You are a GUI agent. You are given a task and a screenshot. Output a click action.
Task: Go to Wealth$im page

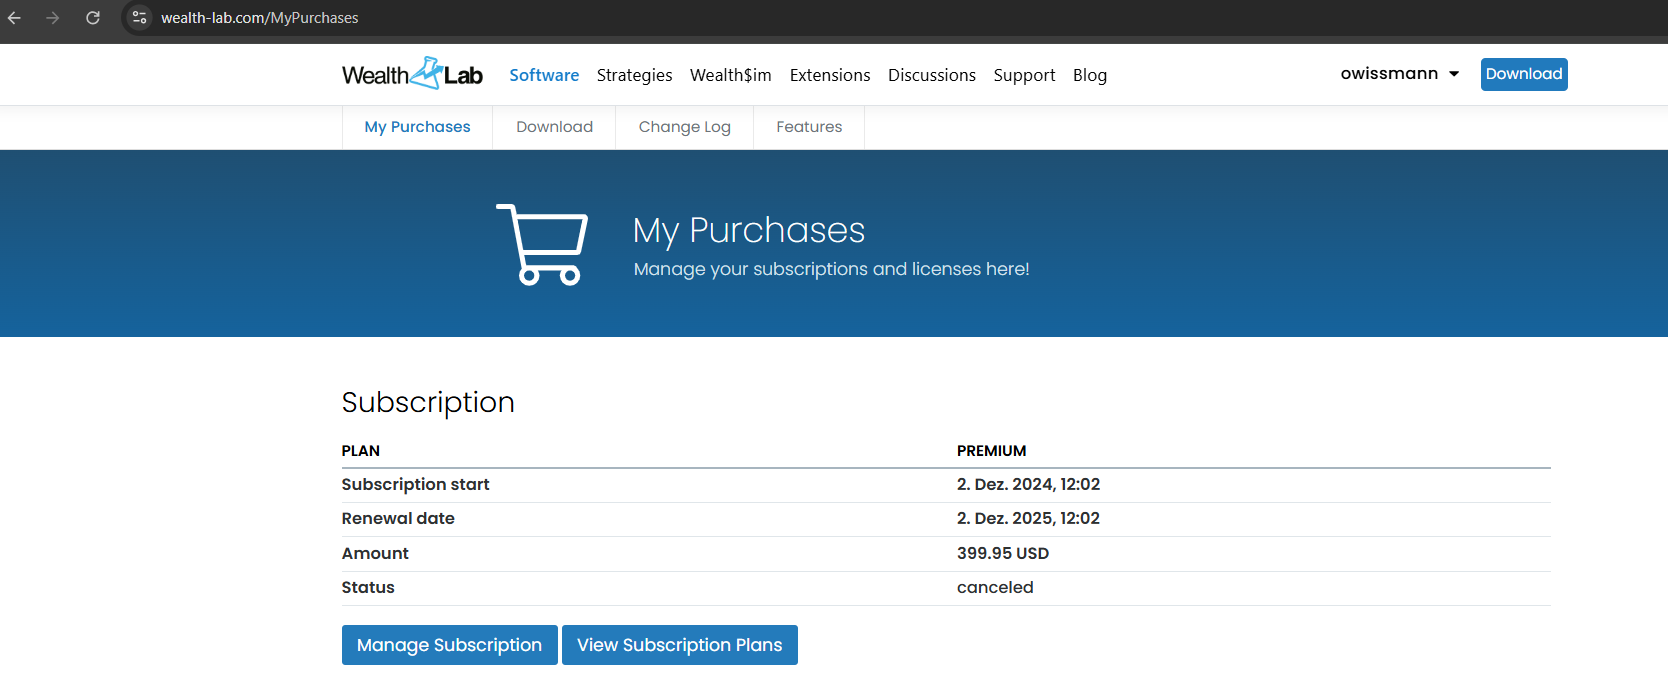coord(730,75)
